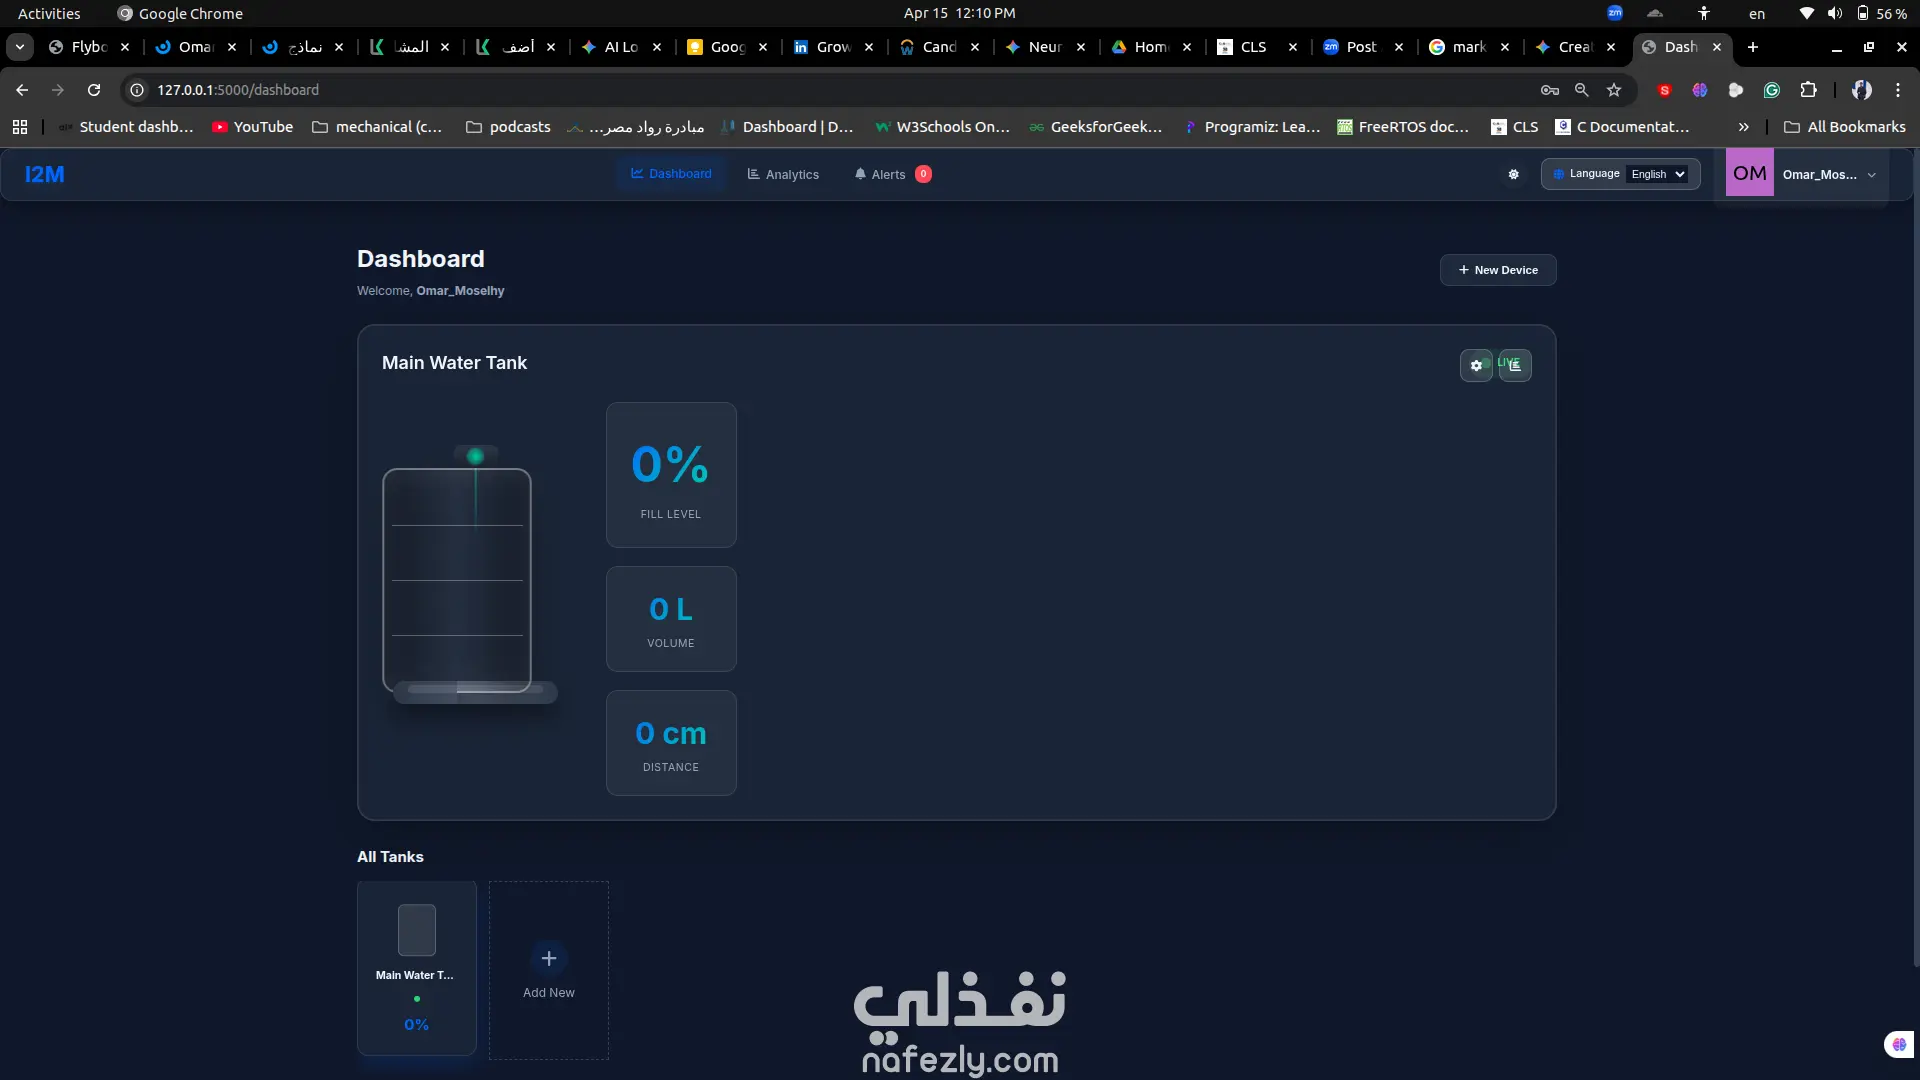Click the red alerts count badge
Image resolution: width=1920 pixels, height=1080 pixels.
pyautogui.click(x=923, y=174)
